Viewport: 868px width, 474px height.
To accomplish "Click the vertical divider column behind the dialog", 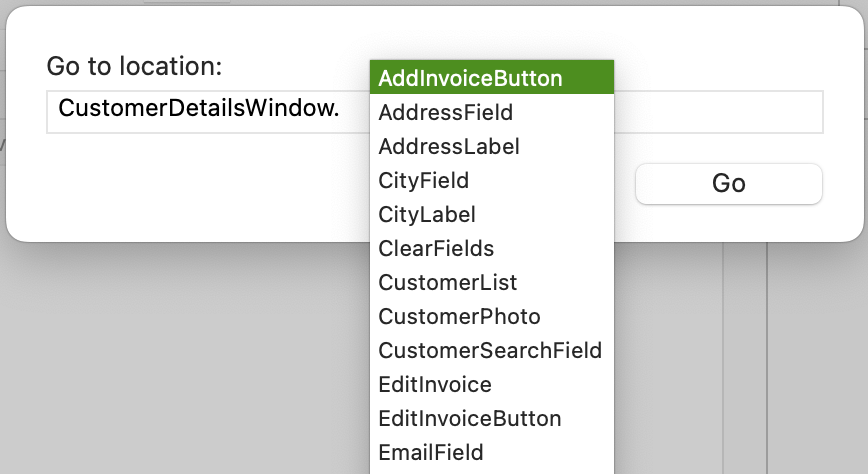I will pyautogui.click(x=745, y=360).
